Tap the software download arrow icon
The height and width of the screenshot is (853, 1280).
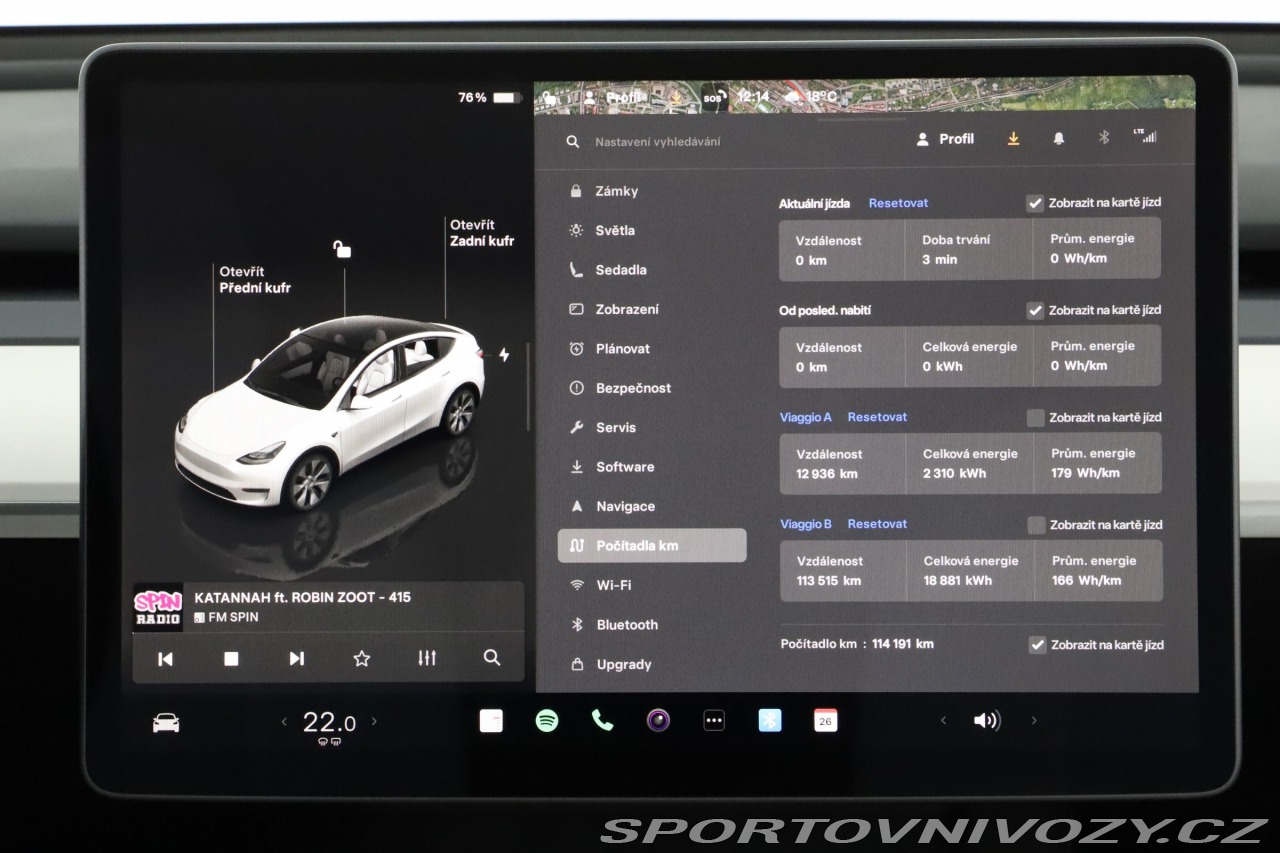1013,139
